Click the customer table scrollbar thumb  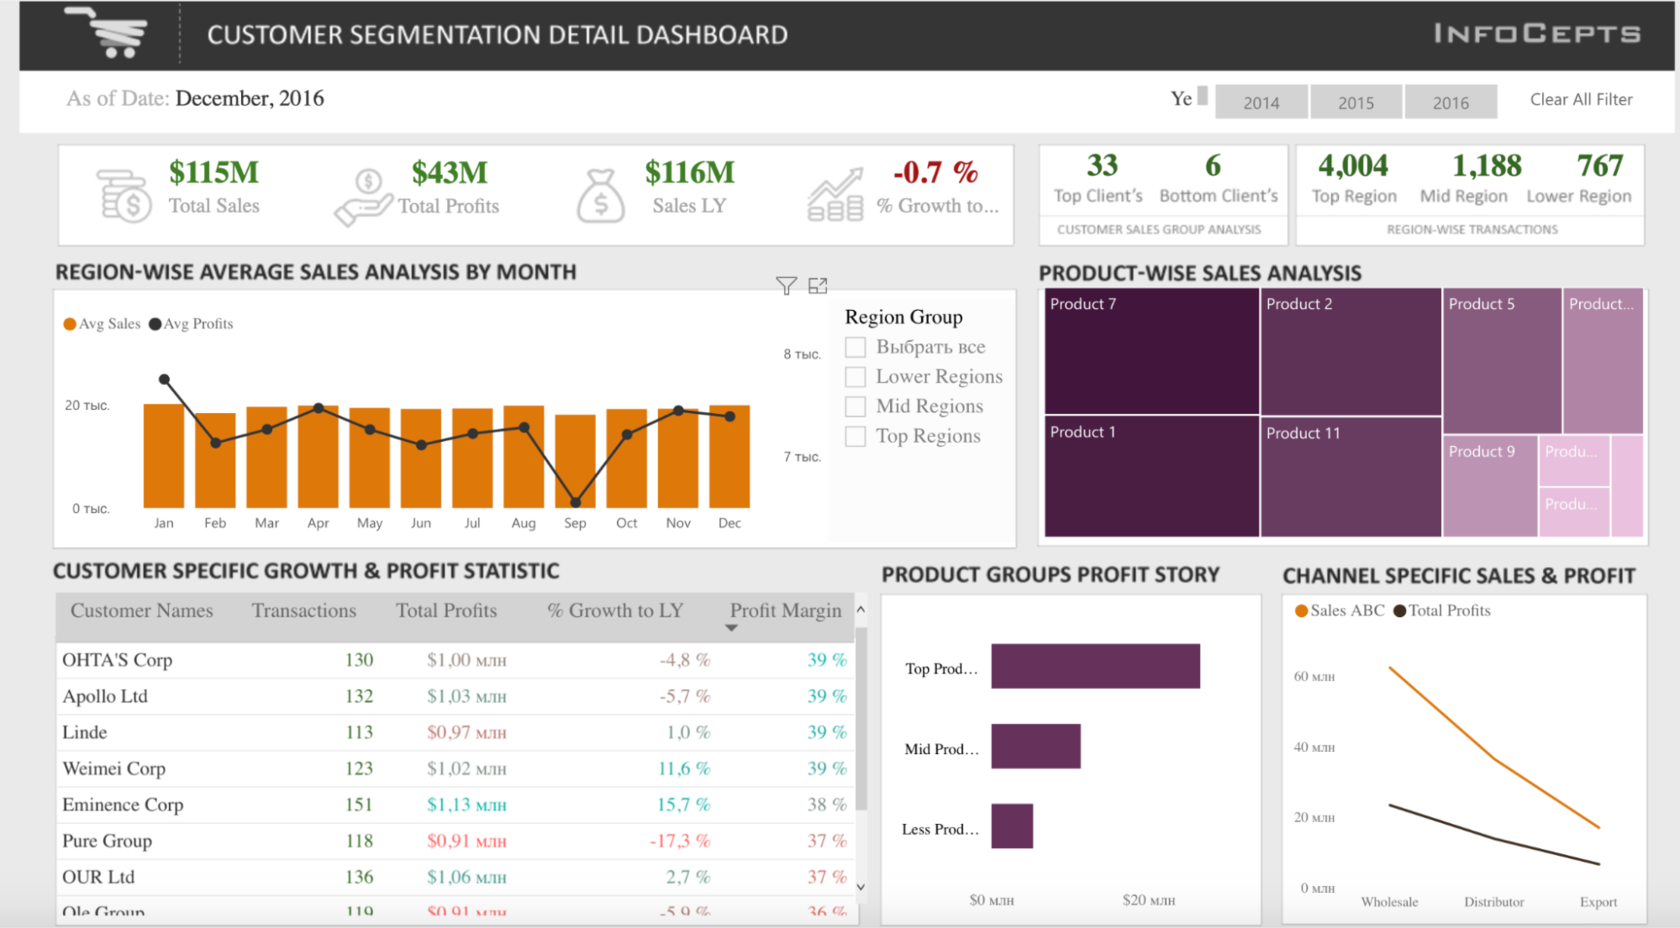click(861, 718)
